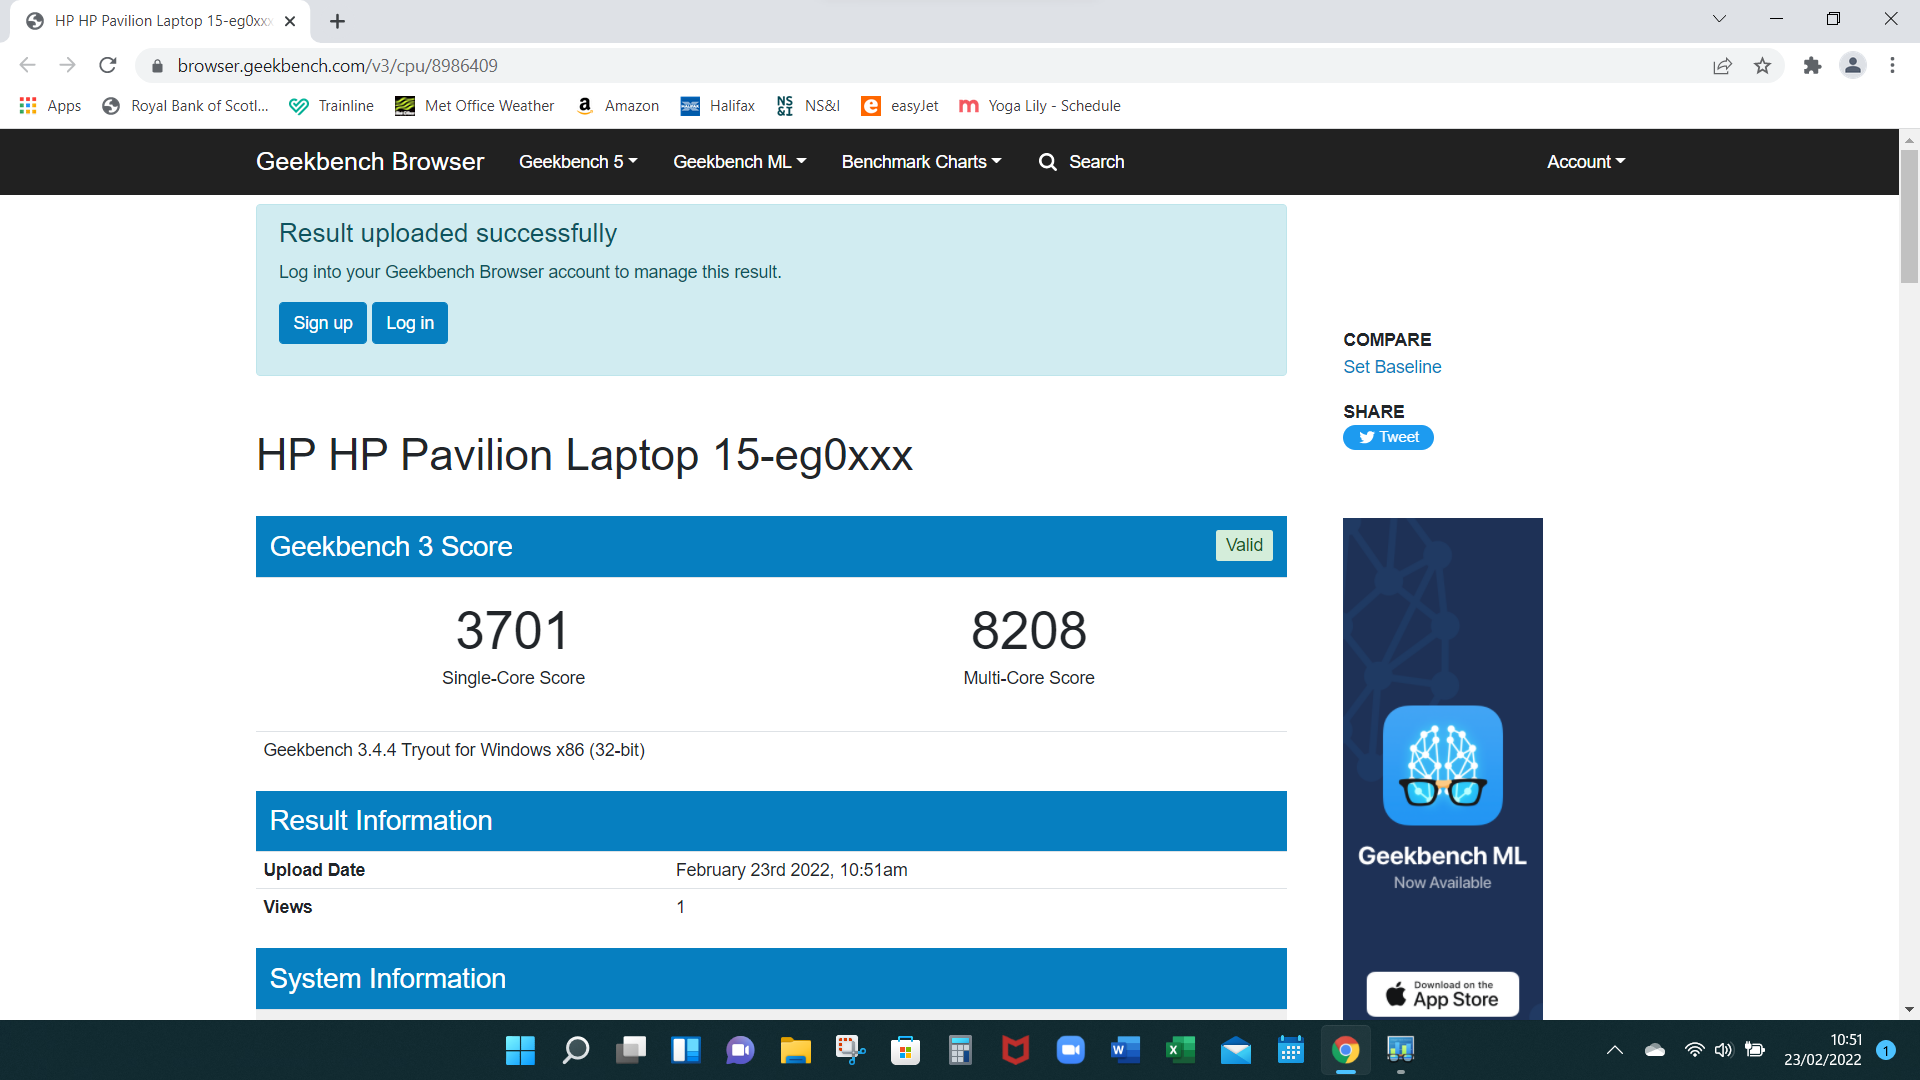The image size is (1920, 1080).
Task: Open the notification badge on taskbar
Action: click(1886, 1050)
